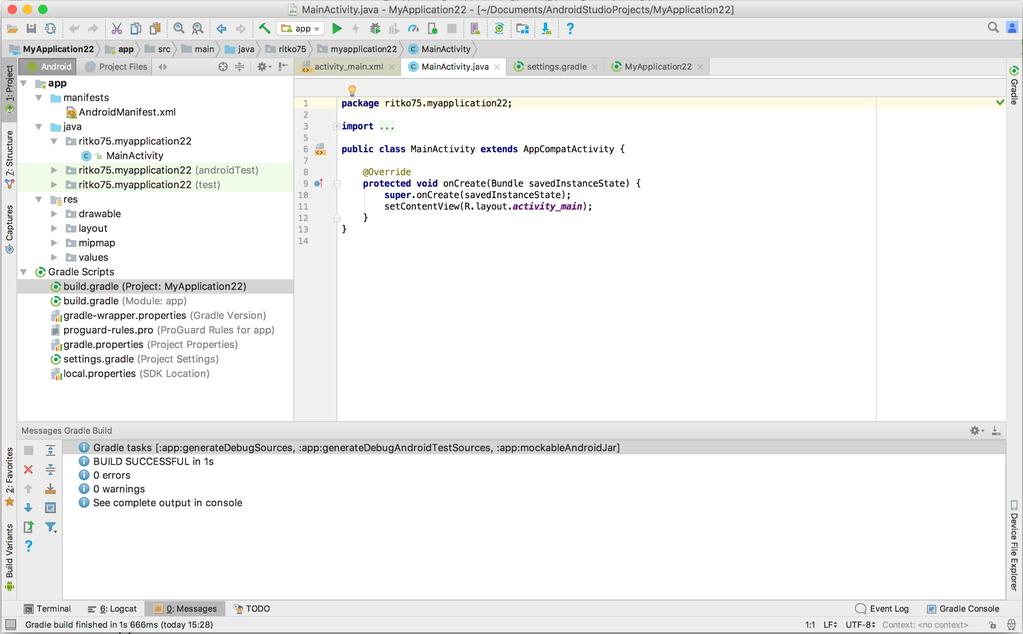
Task: Navigate back with the blue arrow
Action: pos(222,29)
